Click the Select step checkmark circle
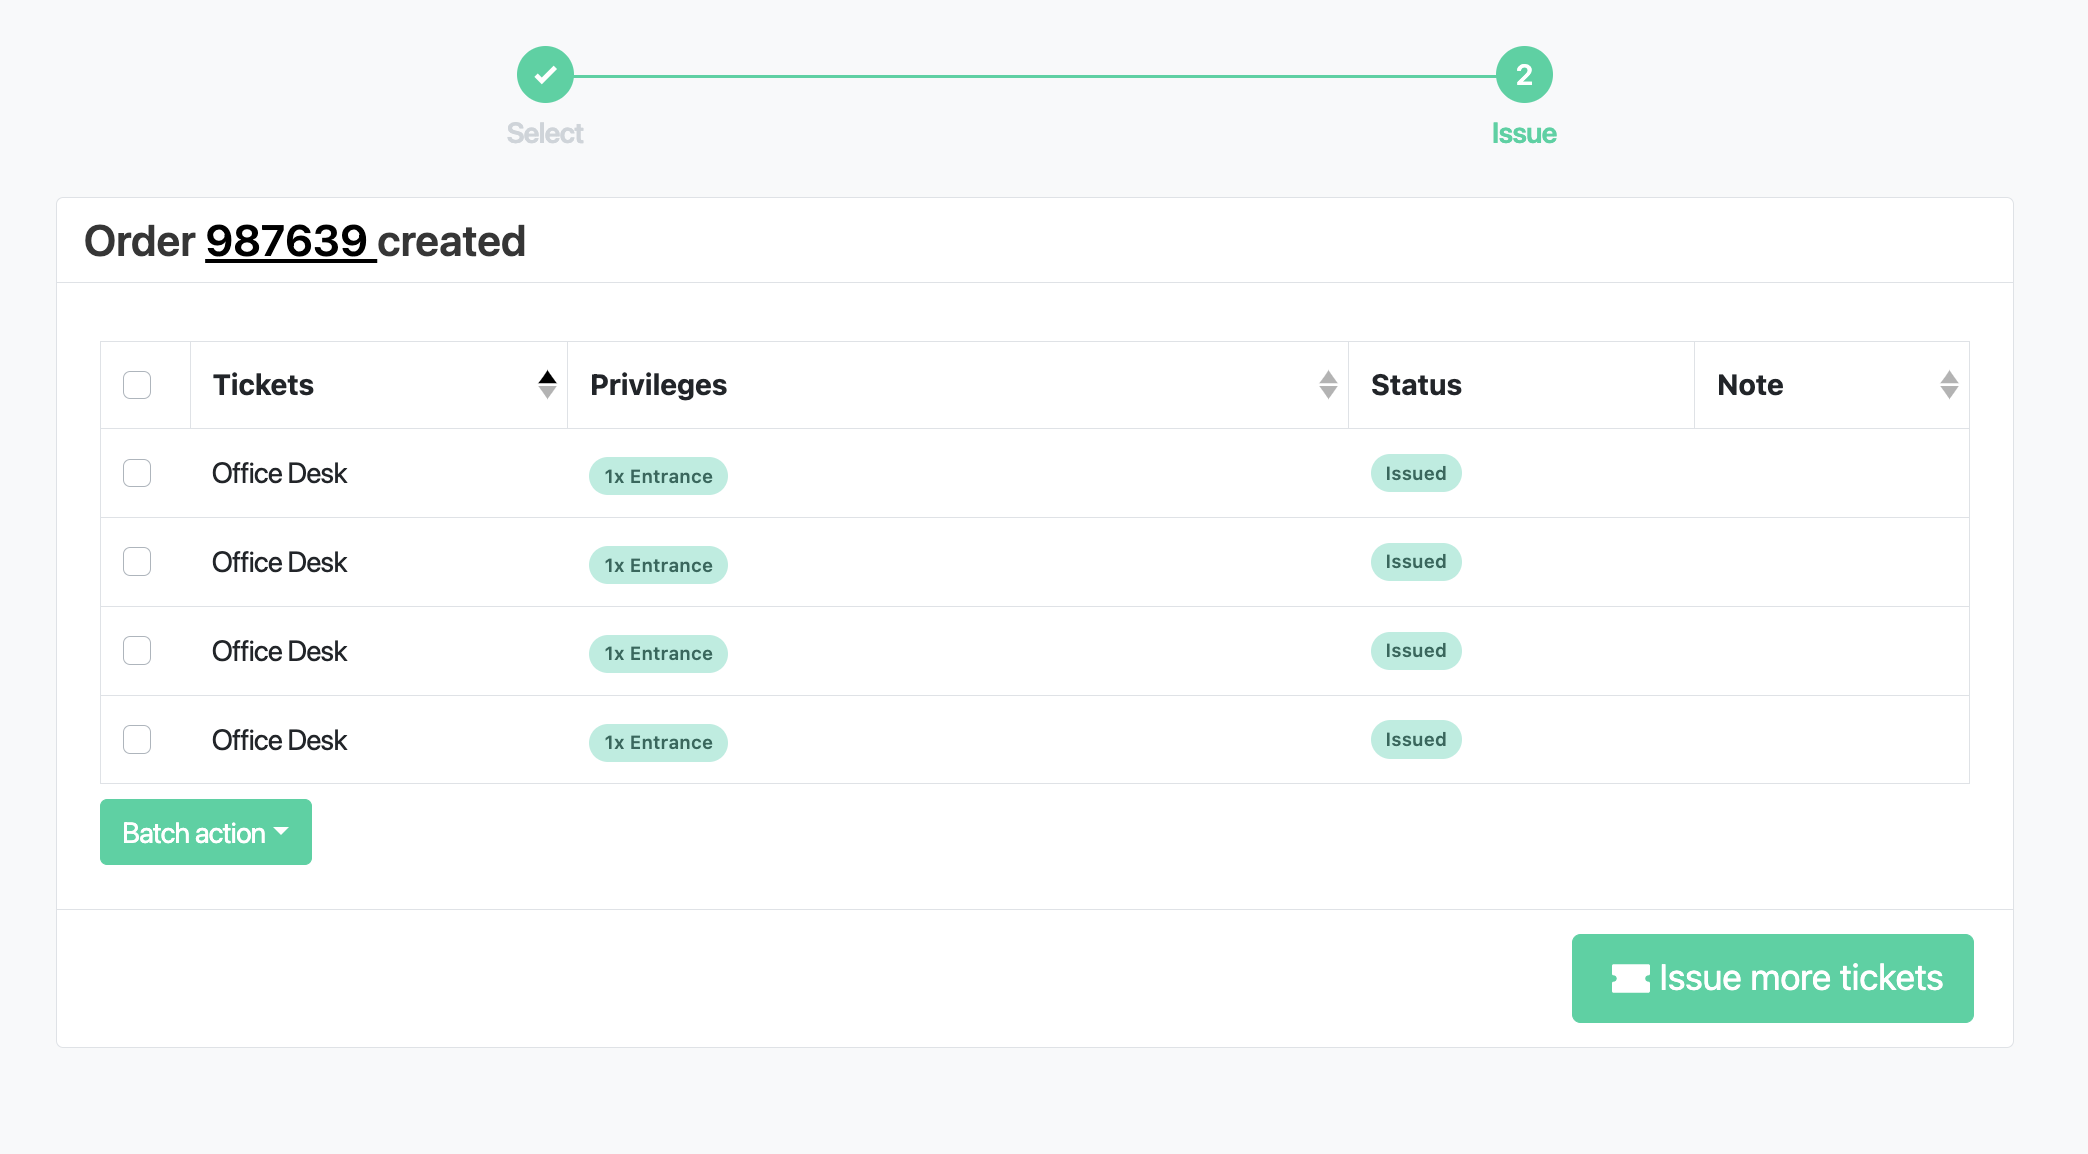This screenshot has height=1154, width=2088. coord(545,75)
